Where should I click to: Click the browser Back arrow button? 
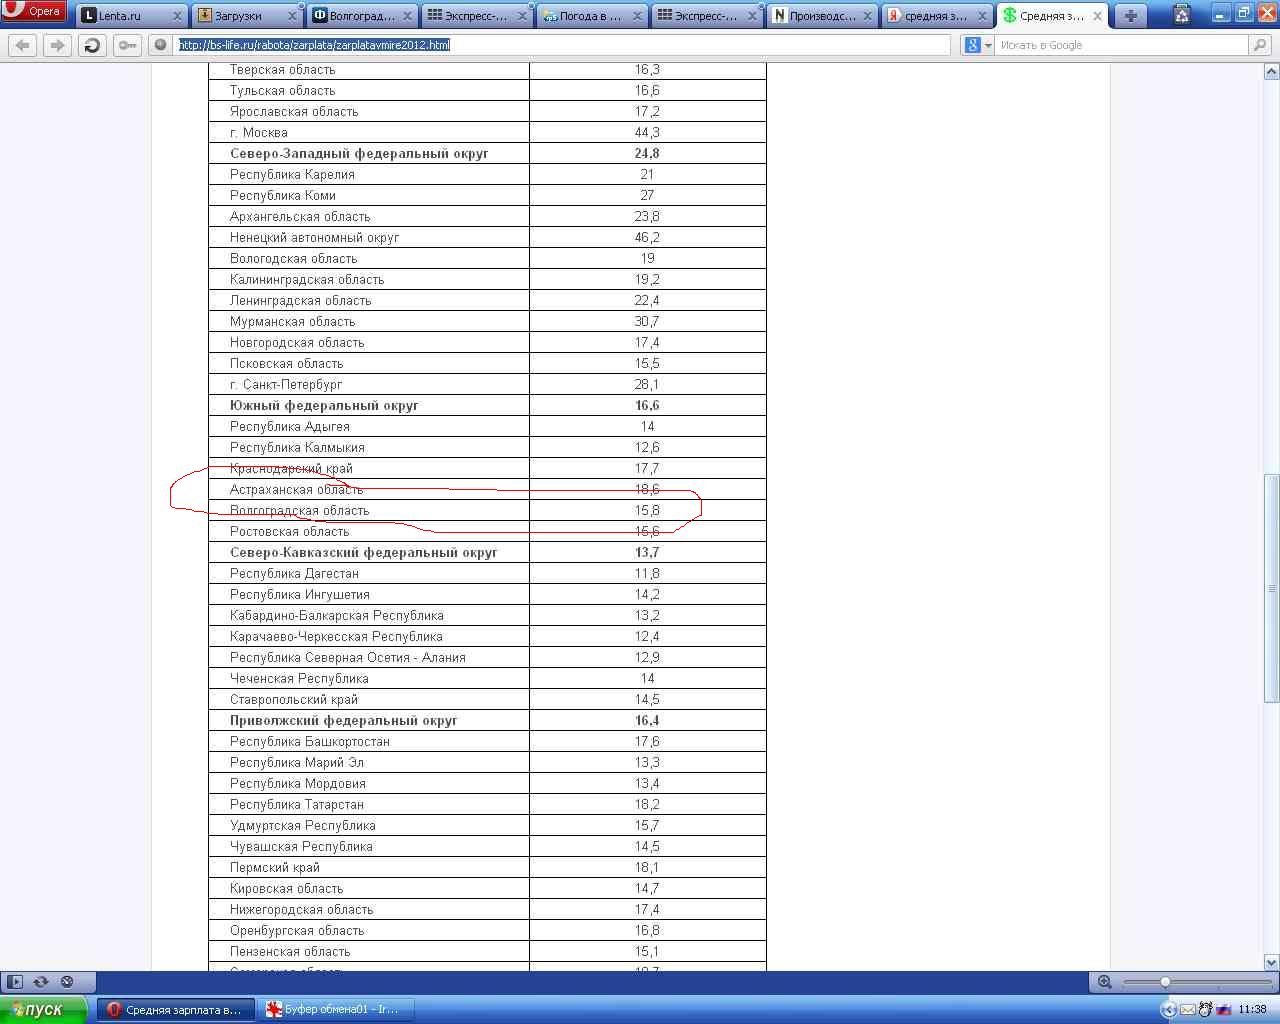pos(23,45)
